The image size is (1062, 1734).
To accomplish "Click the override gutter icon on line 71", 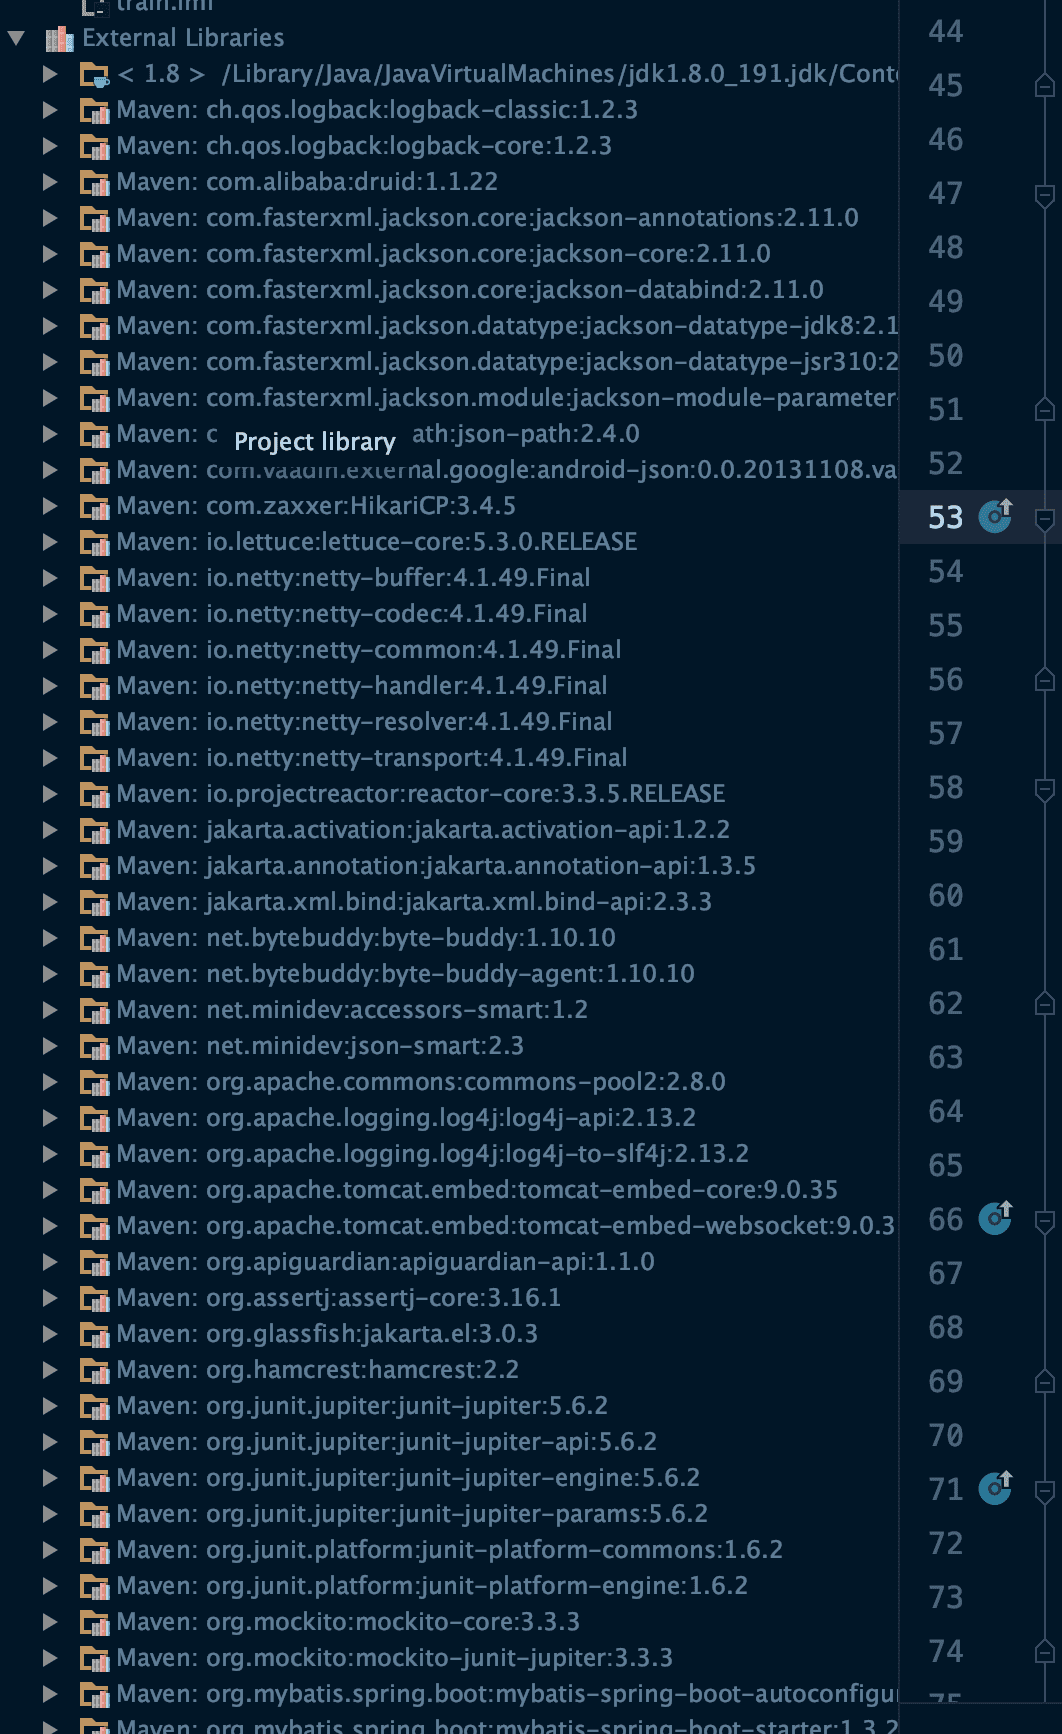I will tap(995, 1488).
